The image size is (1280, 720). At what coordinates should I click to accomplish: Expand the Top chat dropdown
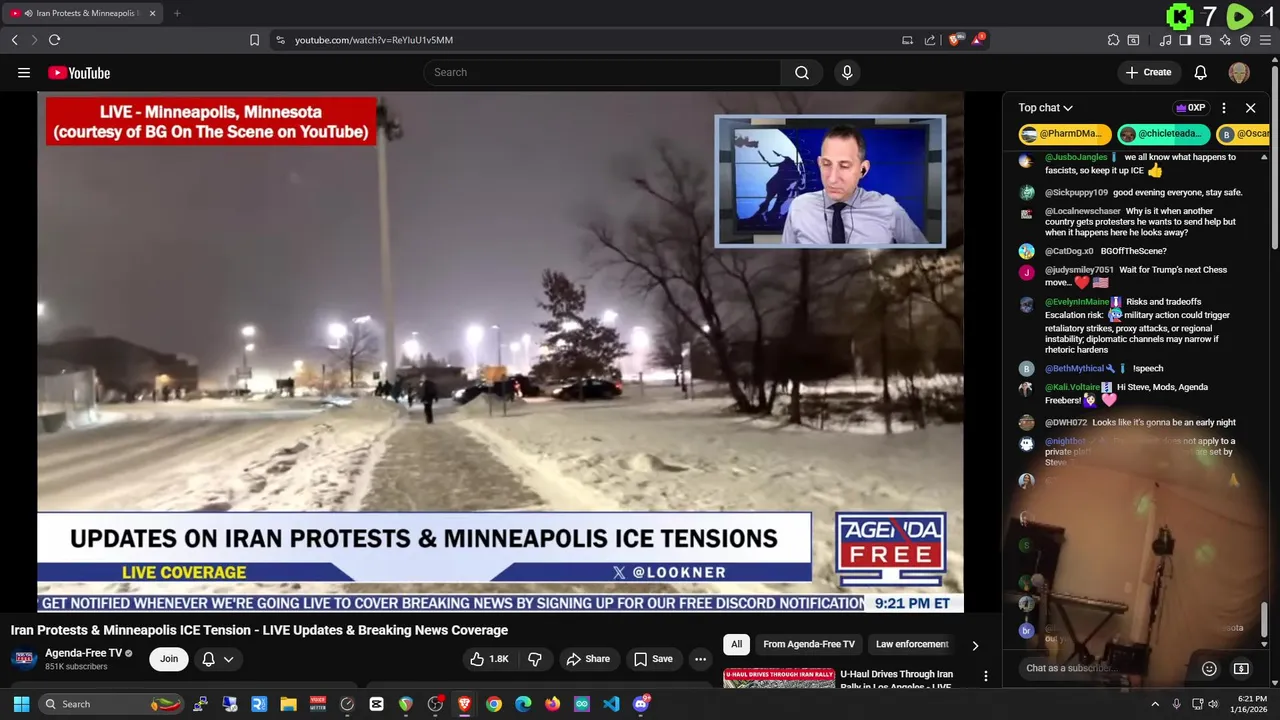(x=1046, y=108)
